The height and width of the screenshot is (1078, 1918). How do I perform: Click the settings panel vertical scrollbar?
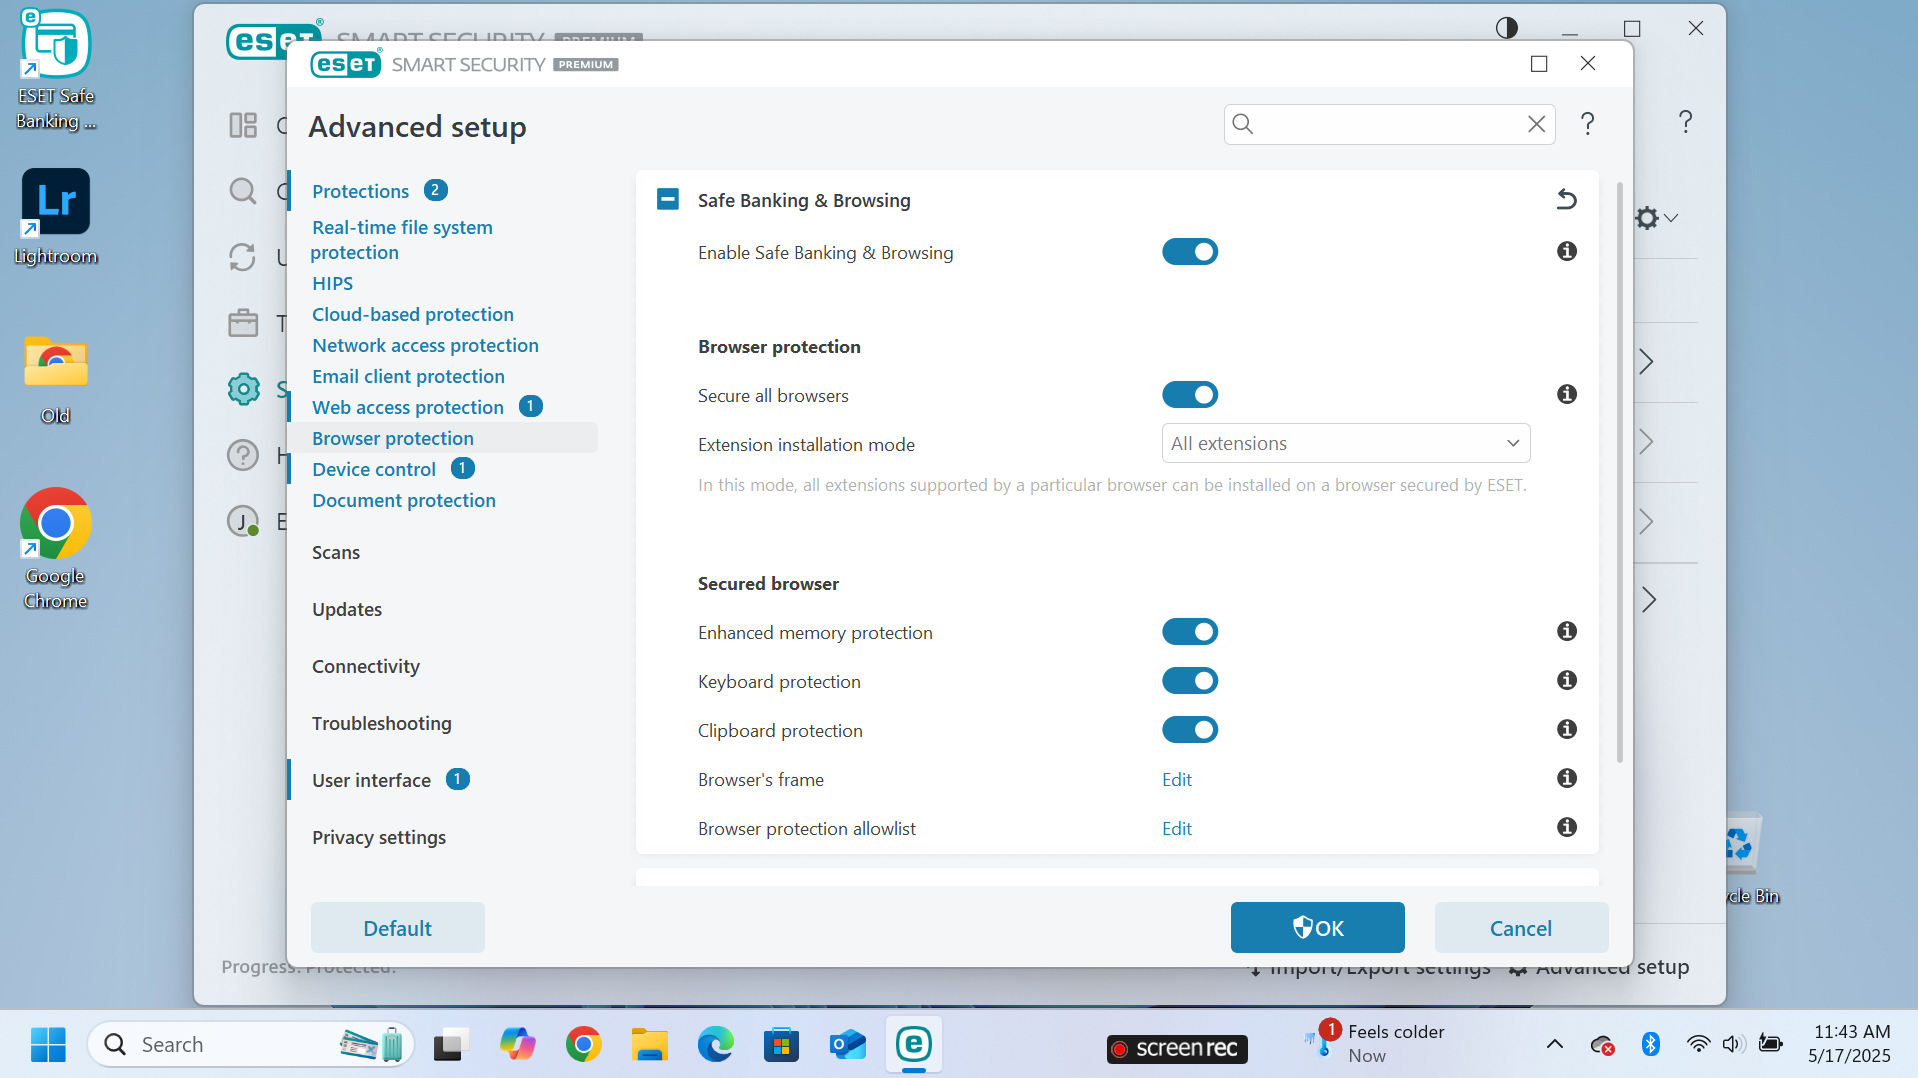pos(1619,470)
